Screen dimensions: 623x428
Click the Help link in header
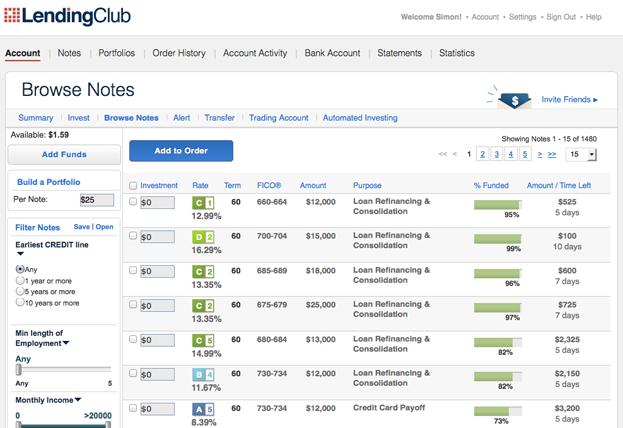click(x=594, y=17)
